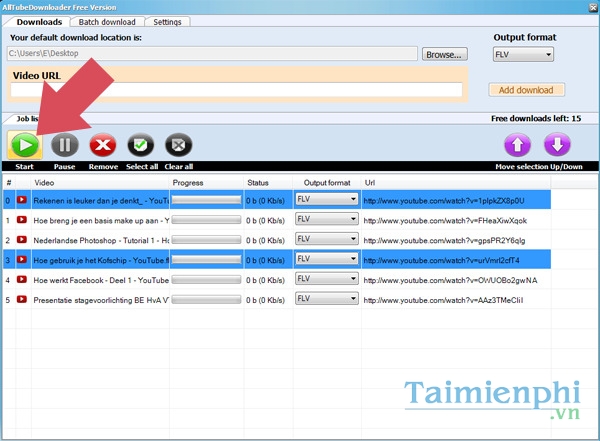Select 'Presentatie stagevoorlichting BE HvA' video
Screen dimensions: 600x441
pos(101,300)
